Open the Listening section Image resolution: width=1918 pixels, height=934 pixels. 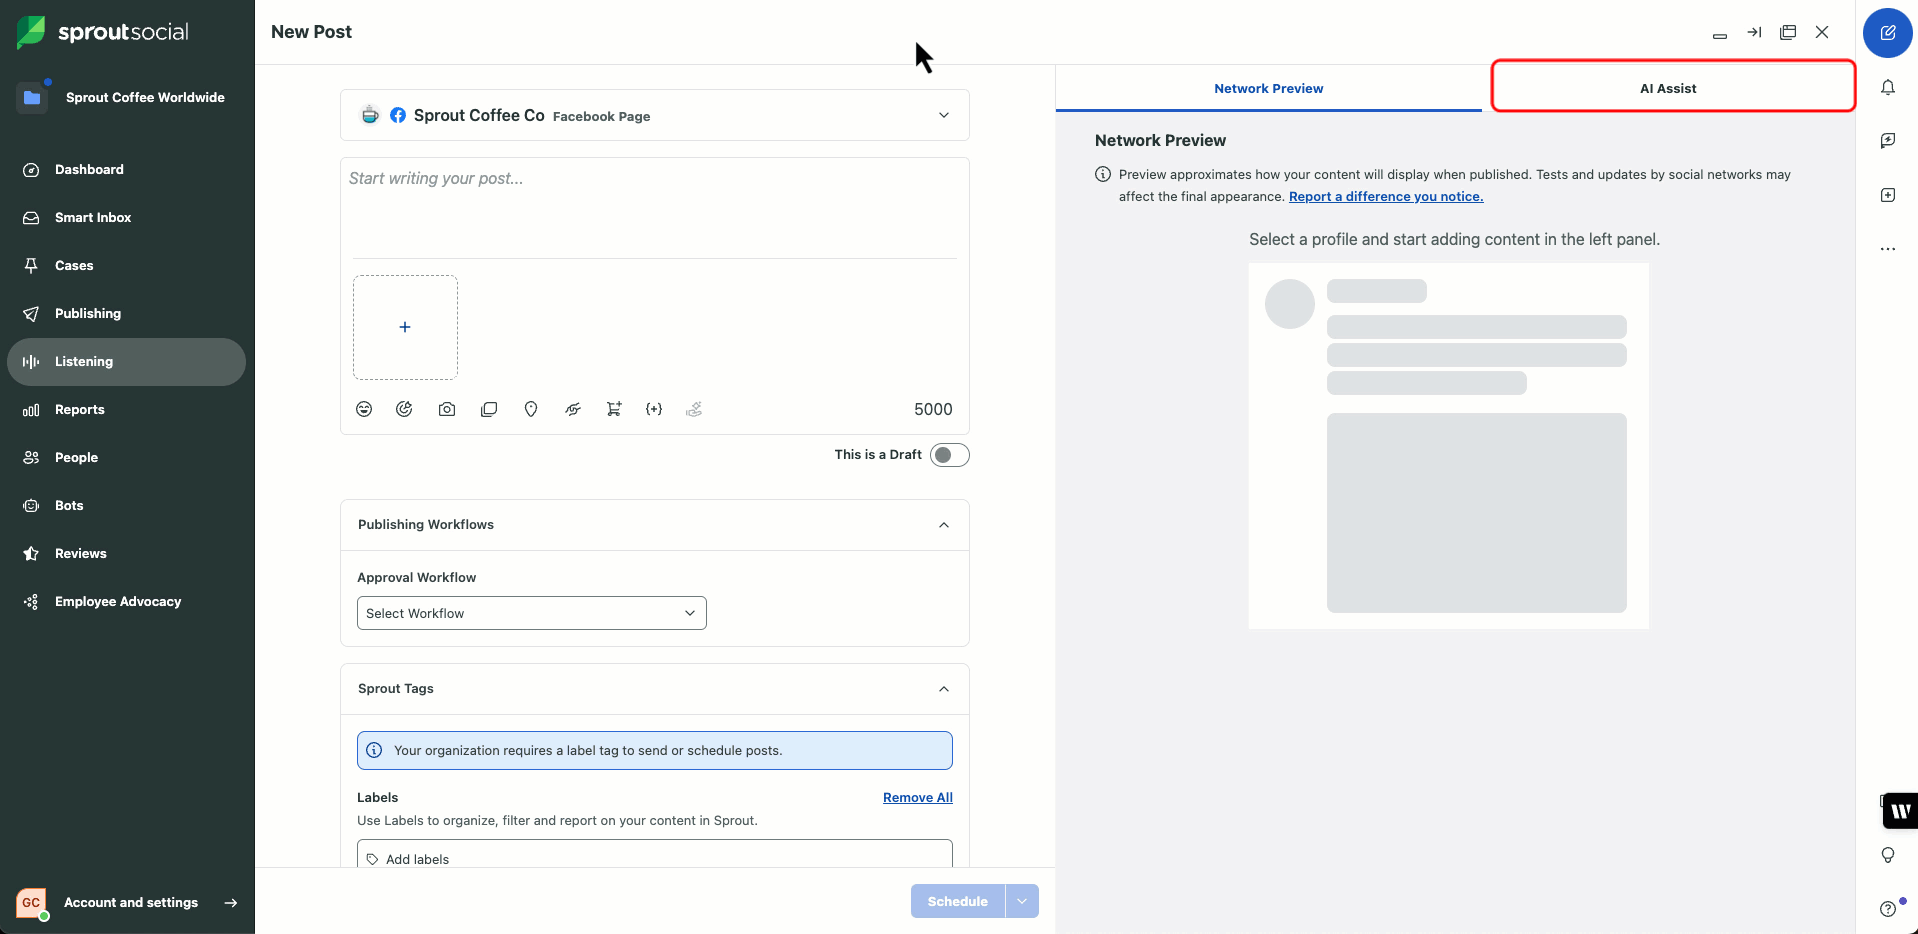click(x=126, y=361)
